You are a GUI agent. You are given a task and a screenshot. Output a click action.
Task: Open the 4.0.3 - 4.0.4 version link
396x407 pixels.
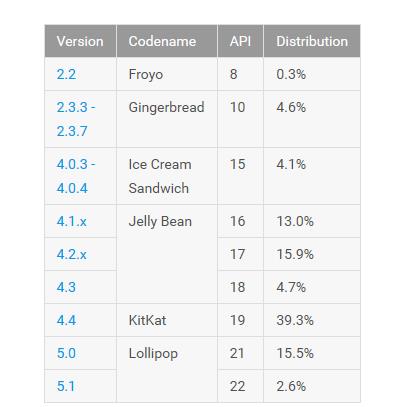click(x=76, y=176)
